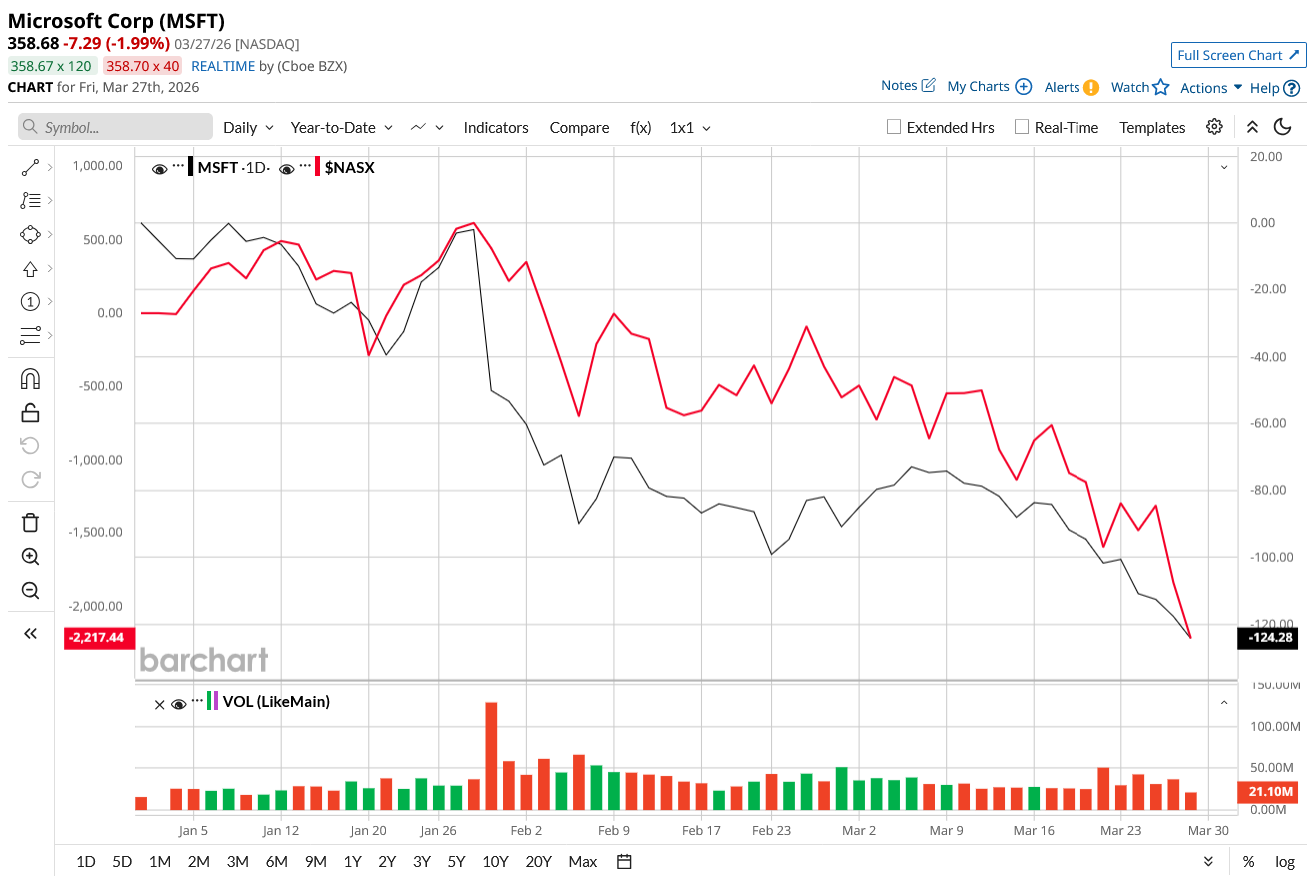Select the 1D time range
1308x876 pixels.
(x=86, y=861)
